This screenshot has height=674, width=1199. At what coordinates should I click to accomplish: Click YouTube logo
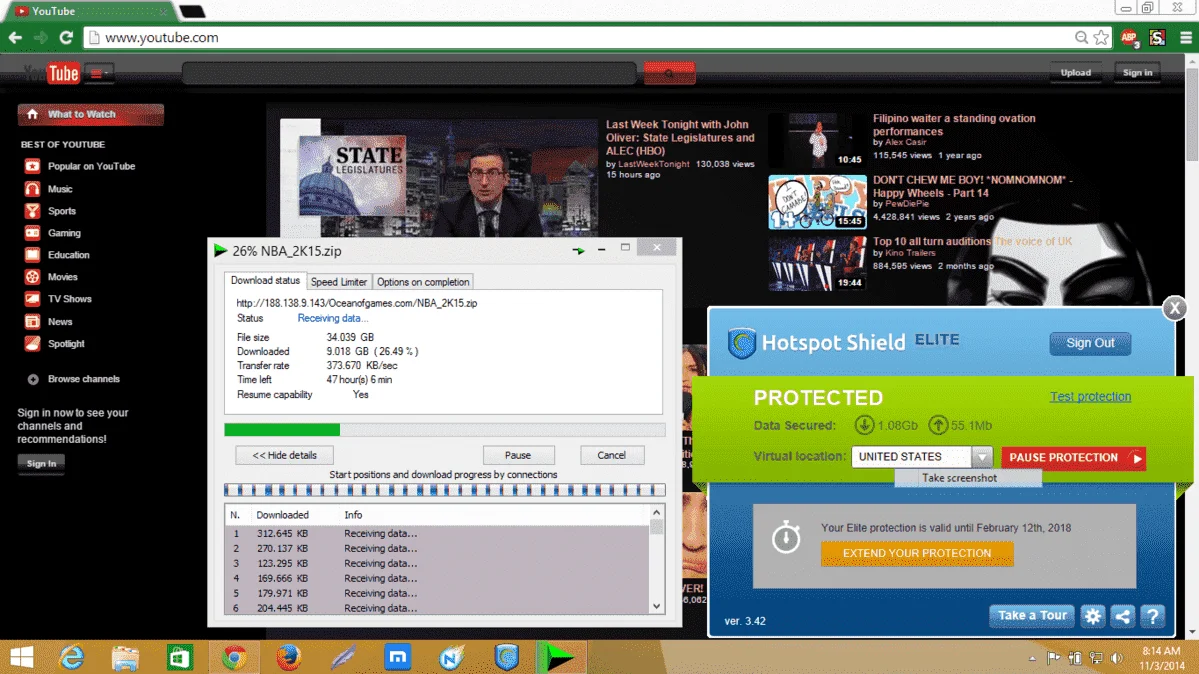[x=51, y=73]
